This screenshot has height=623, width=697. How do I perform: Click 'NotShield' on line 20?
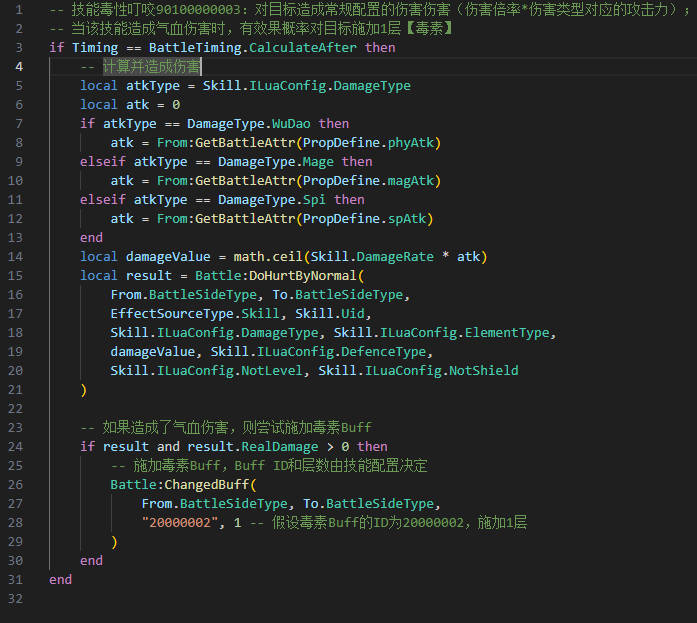coord(484,371)
